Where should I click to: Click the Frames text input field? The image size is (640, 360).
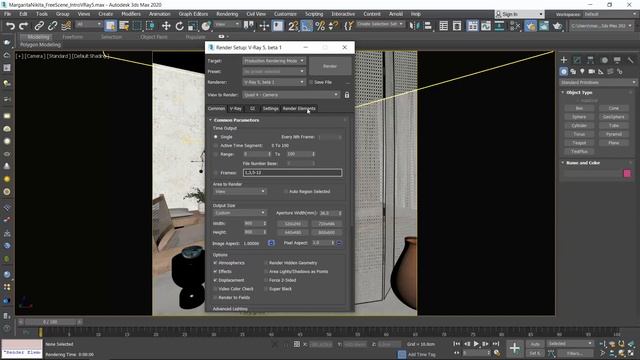point(292,173)
